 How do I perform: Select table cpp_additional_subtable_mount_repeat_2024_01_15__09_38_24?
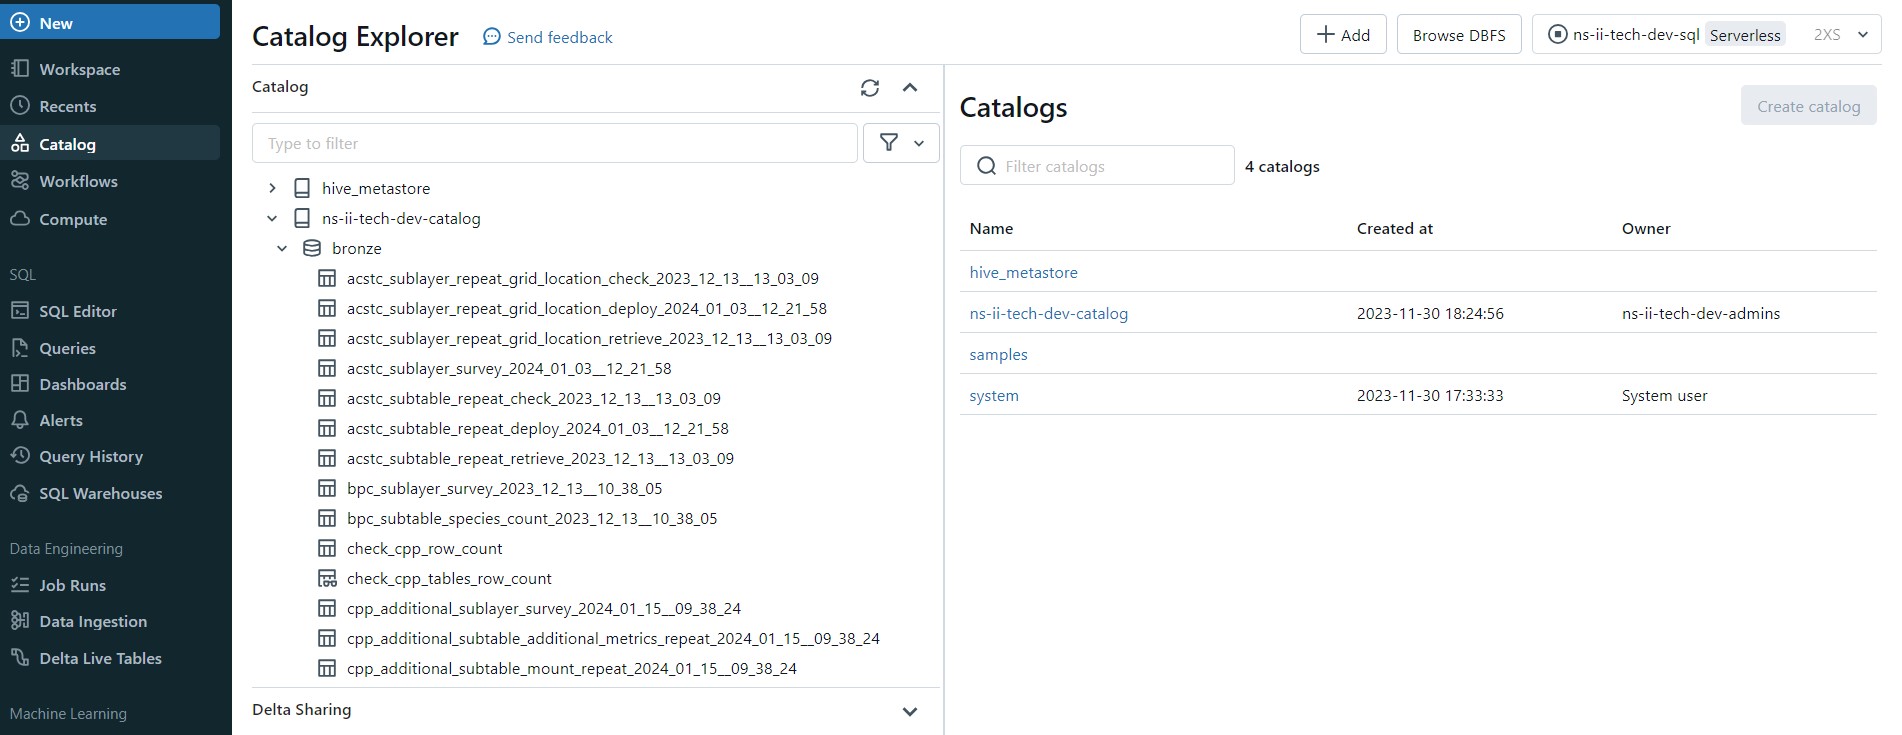(x=572, y=668)
